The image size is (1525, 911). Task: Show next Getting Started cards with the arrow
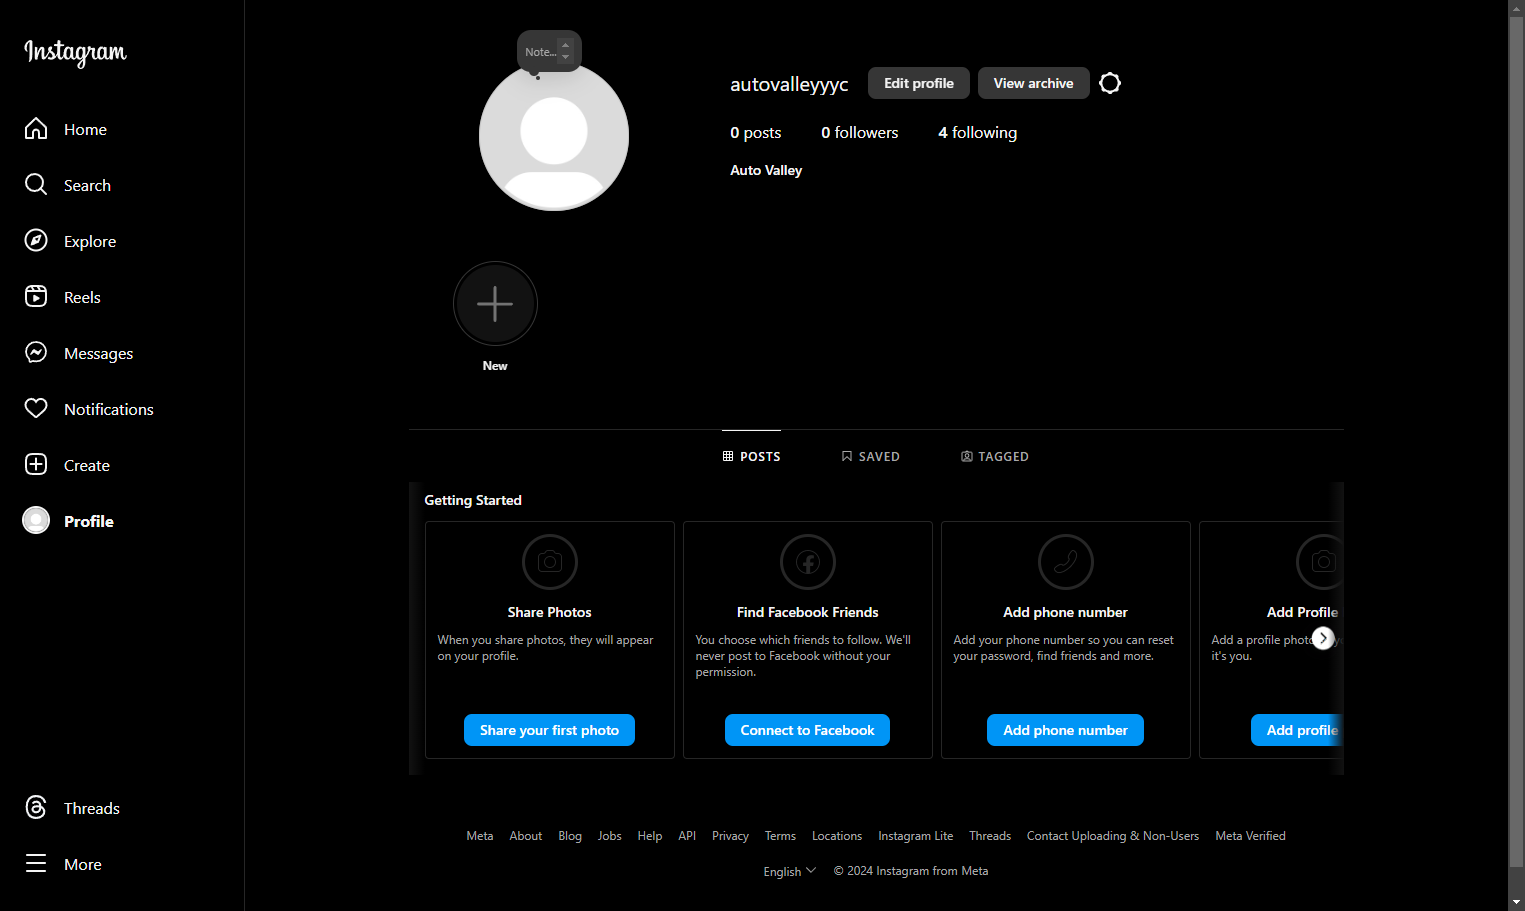(x=1323, y=638)
